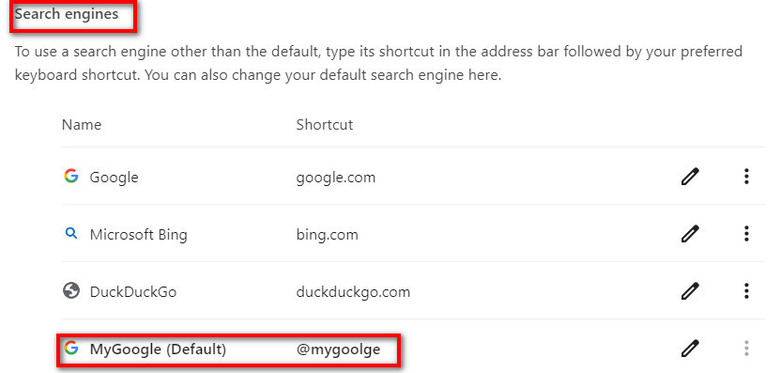The image size is (780, 373).
Task: Open more actions for Google
Action: click(x=746, y=177)
